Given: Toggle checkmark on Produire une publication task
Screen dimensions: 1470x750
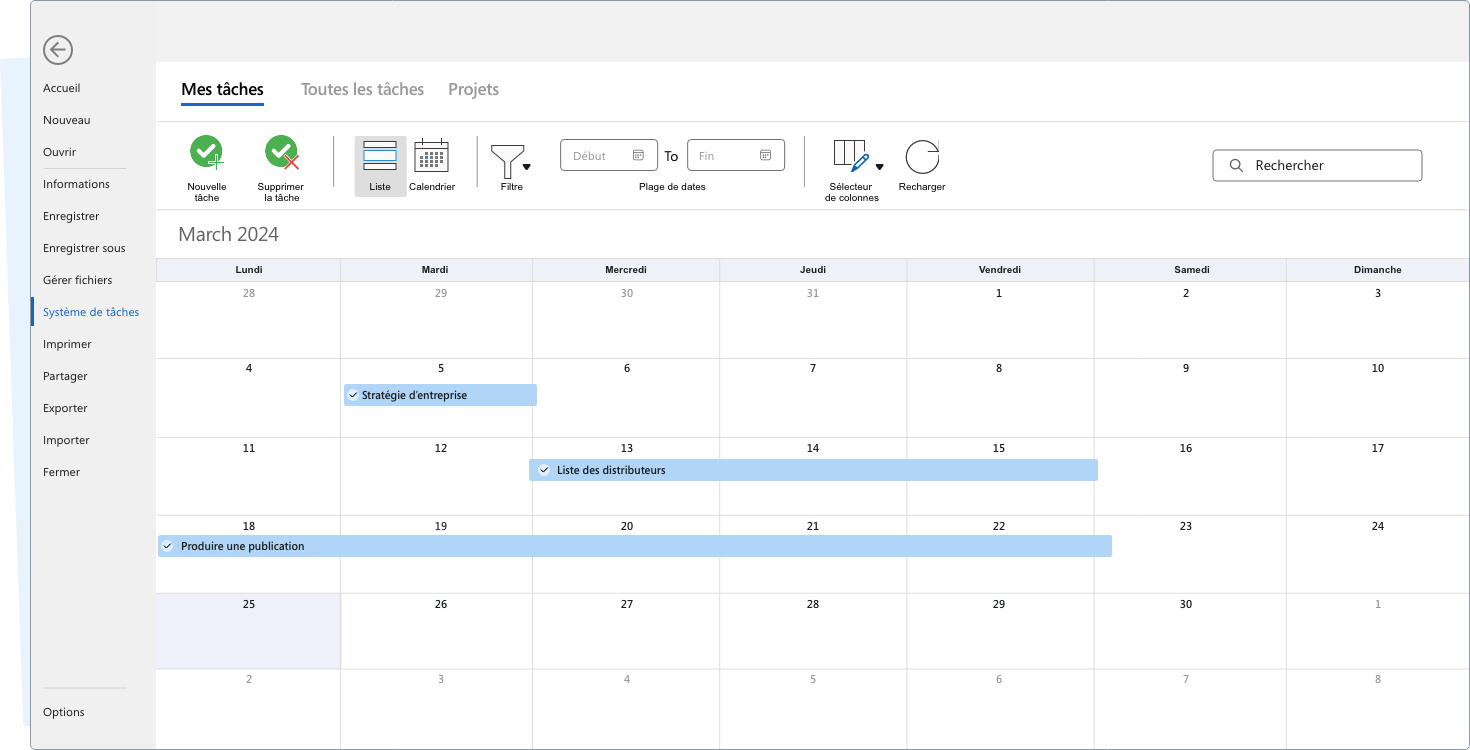Looking at the screenshot, I should coord(167,546).
